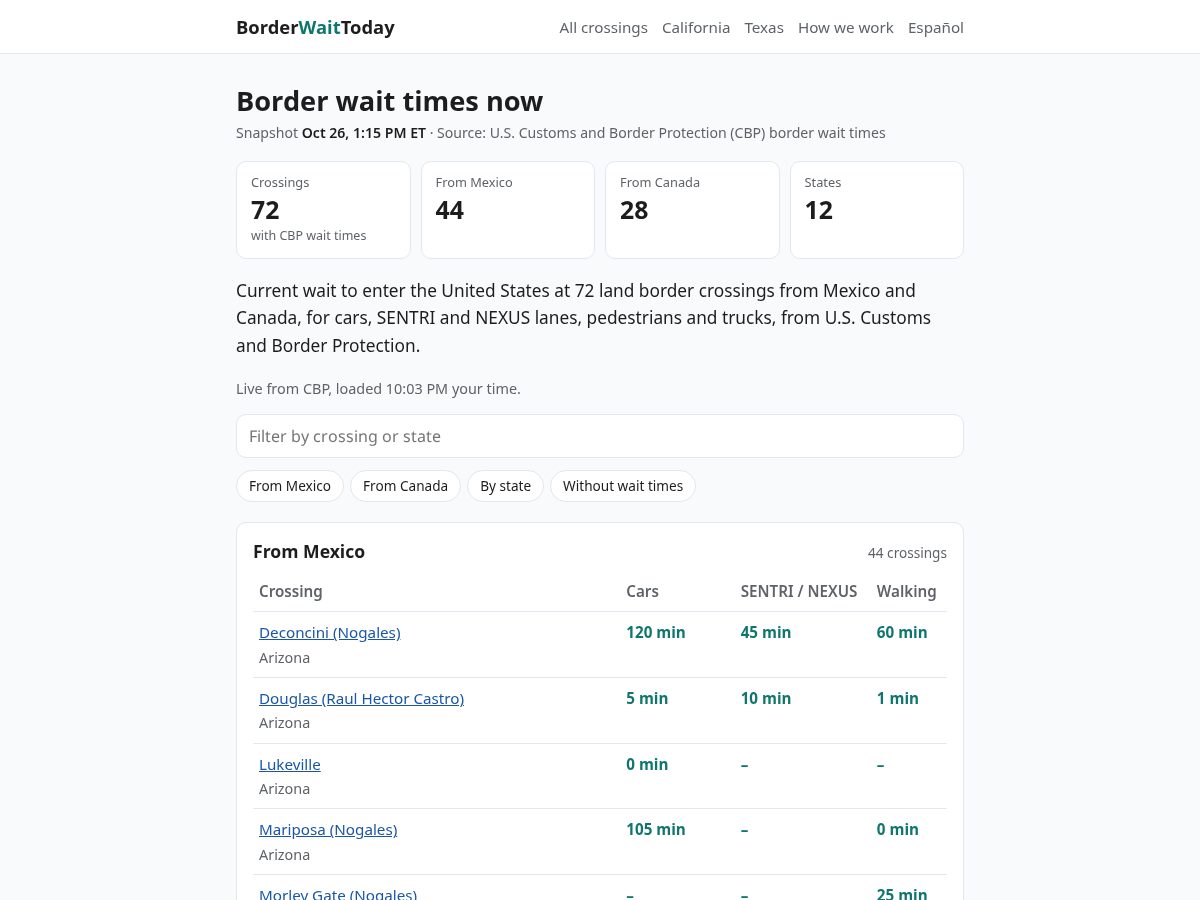Screen dimensions: 1200x900
Task: Open the Lukeville crossing link
Action: pyautogui.click(x=290, y=765)
